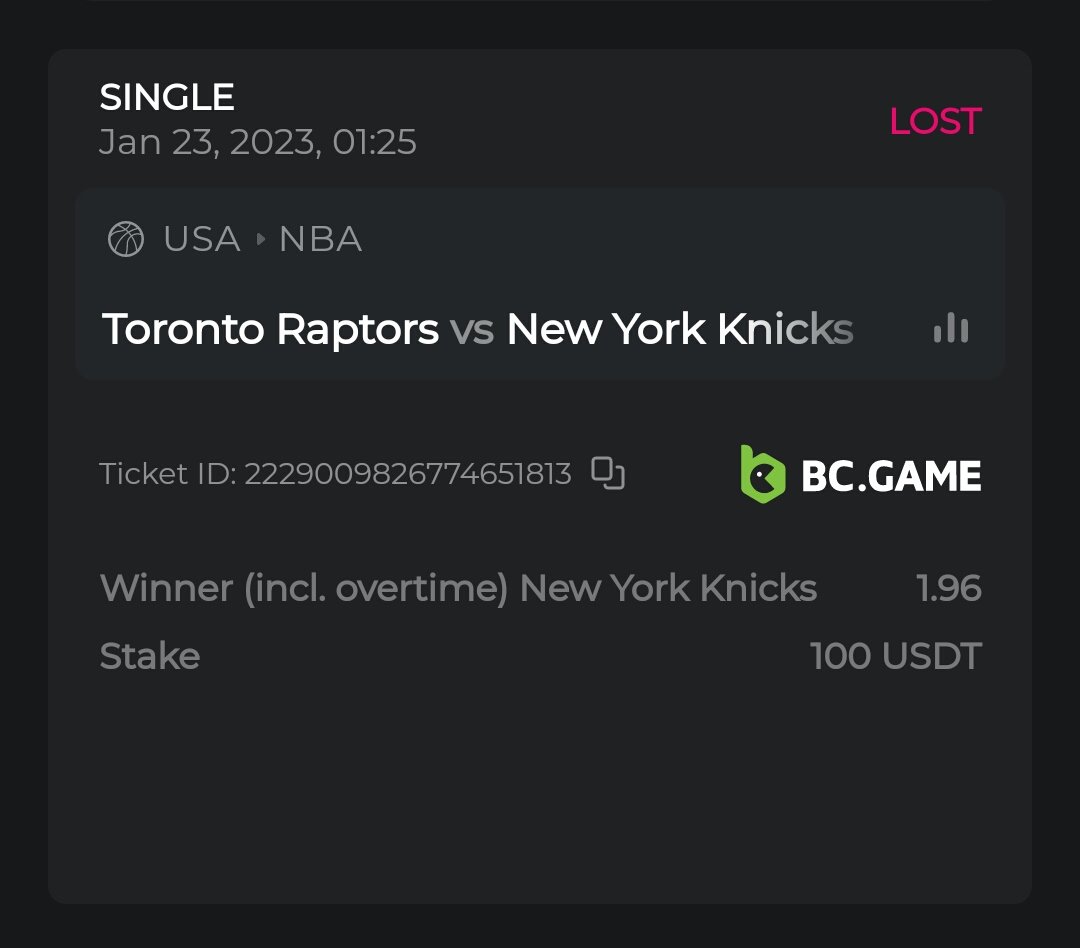Click the arrow between USA and NBA
Screen dimensions: 1080x948
point(261,240)
